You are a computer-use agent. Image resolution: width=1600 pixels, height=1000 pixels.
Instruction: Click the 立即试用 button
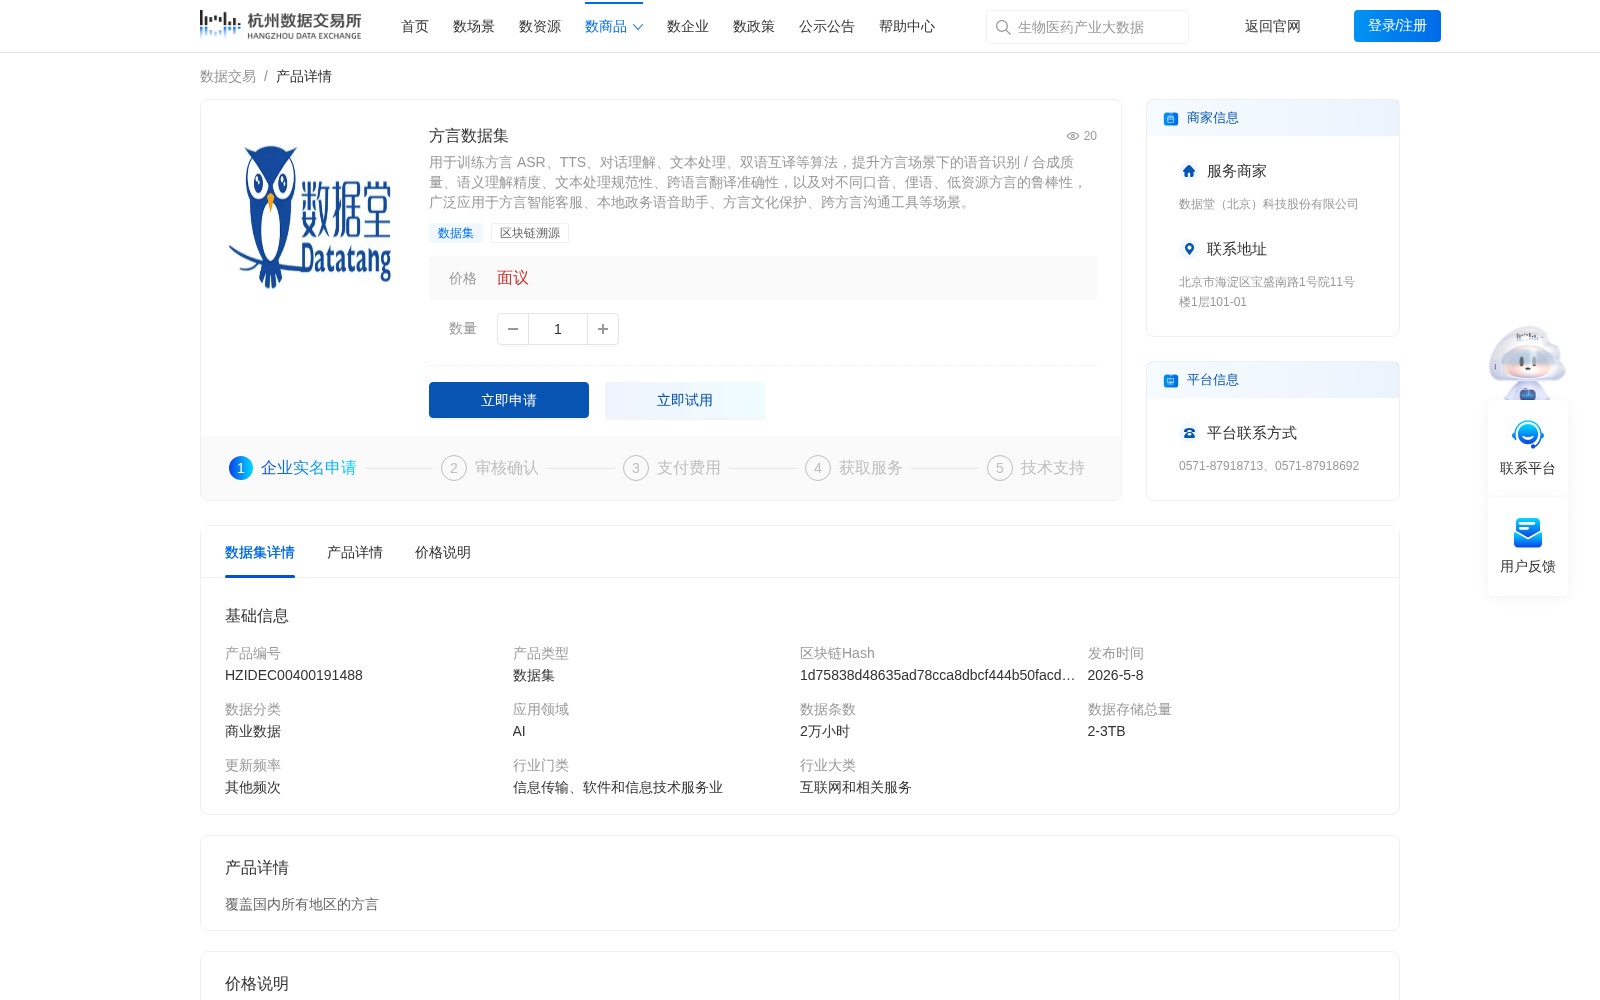[685, 400]
